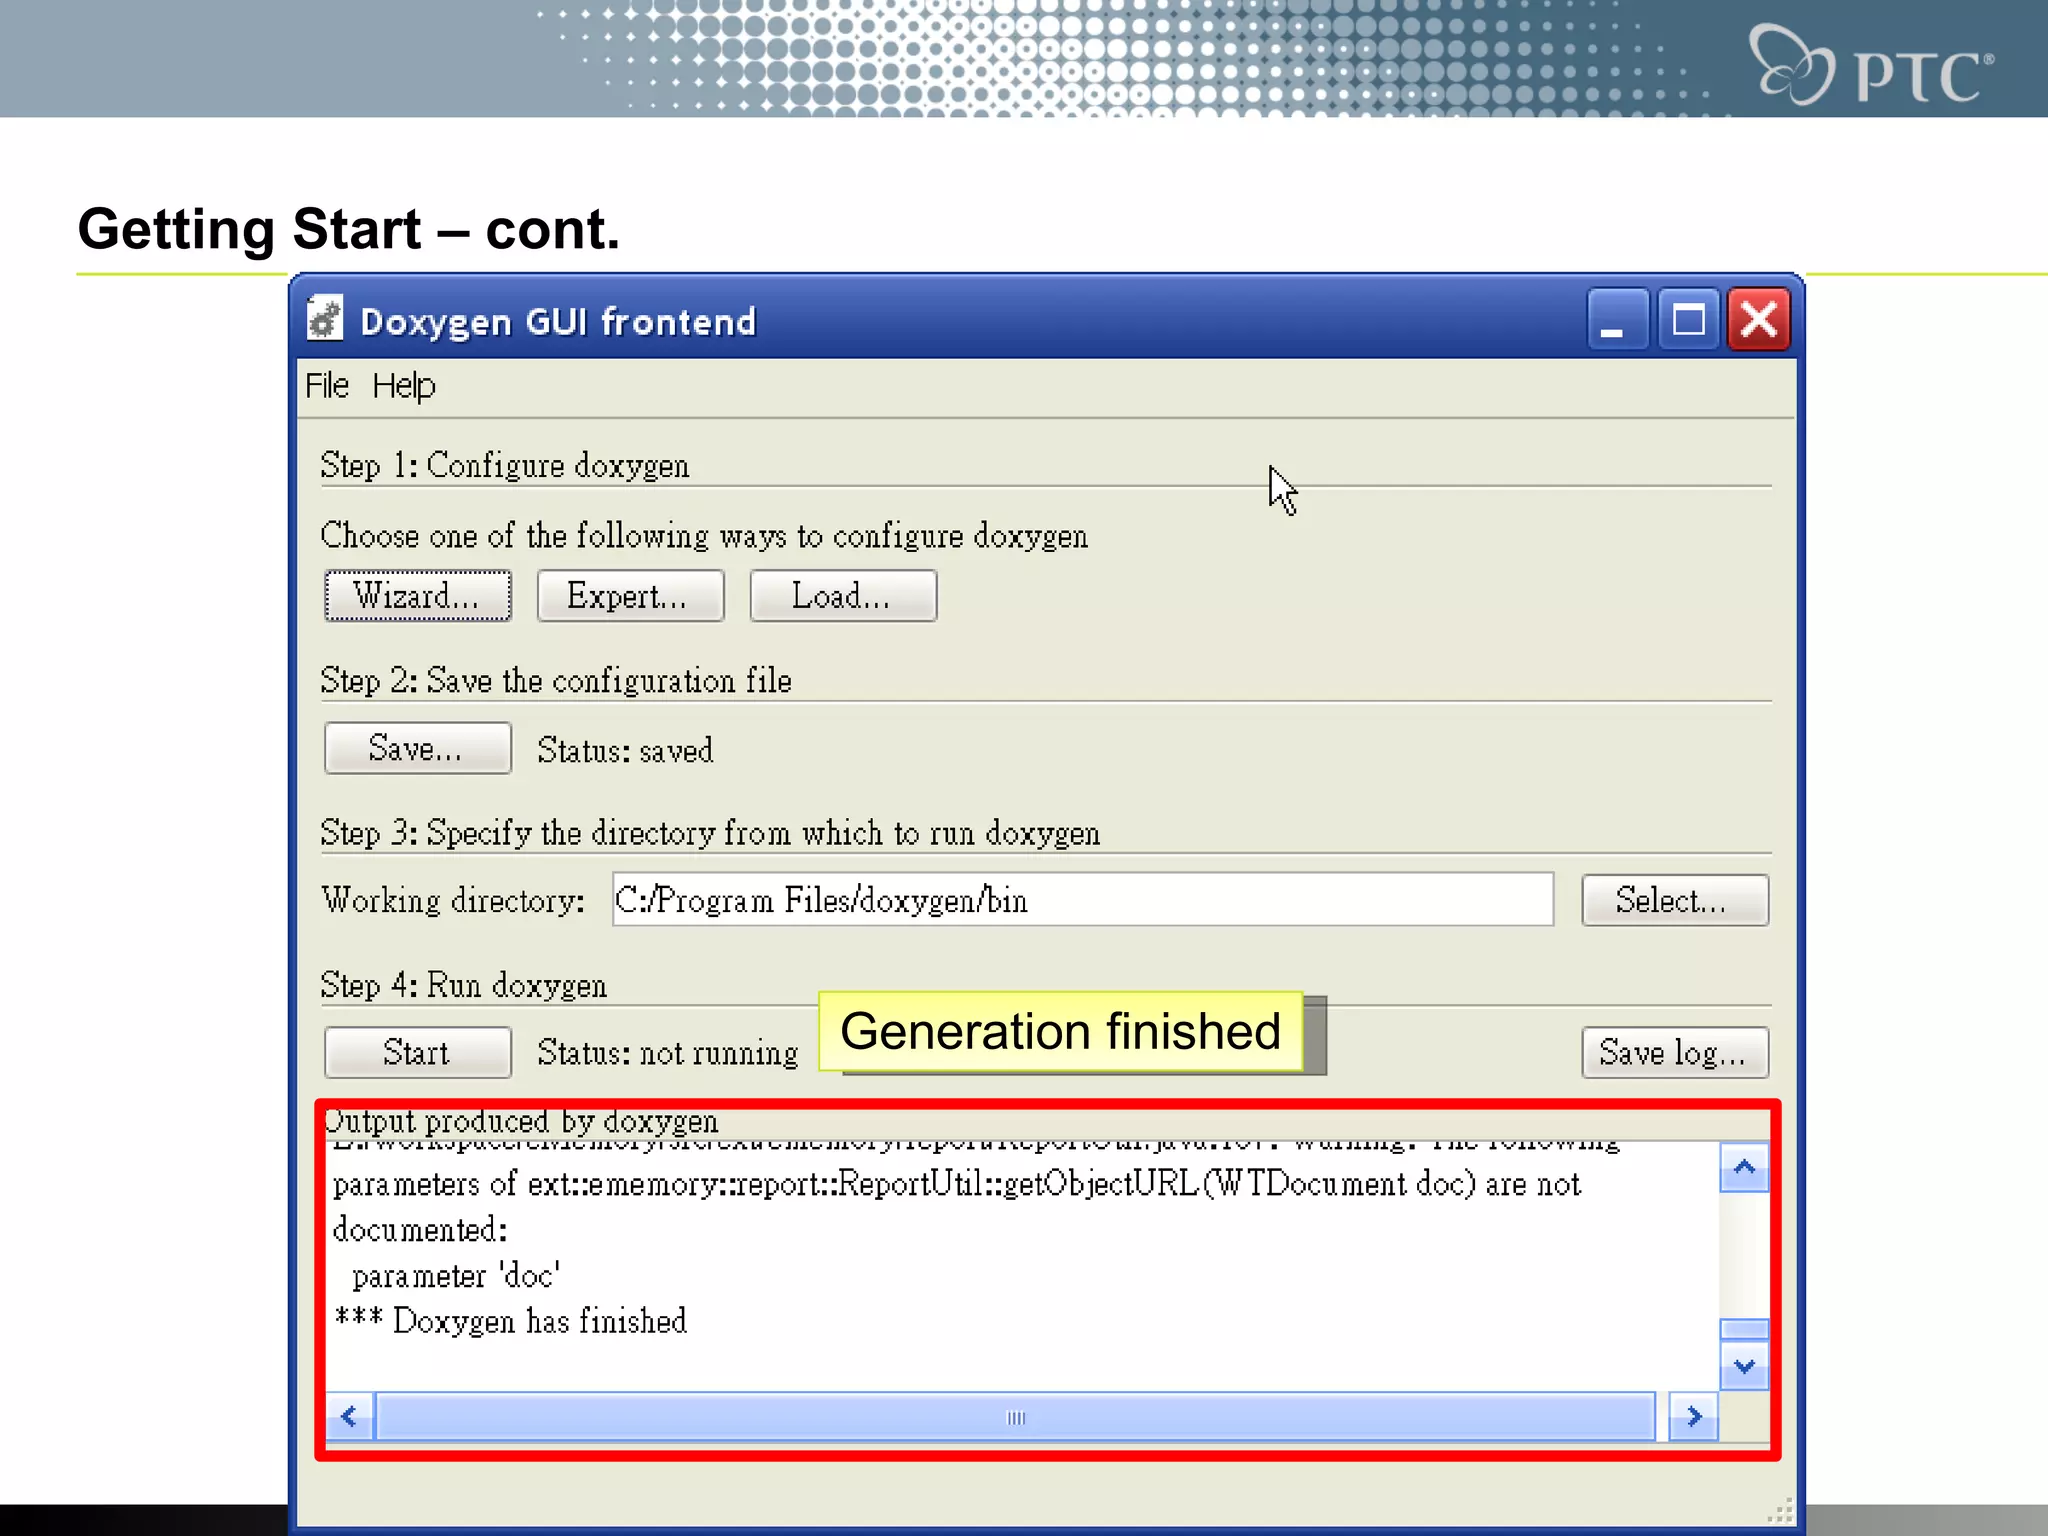Close the Doxygen GUI frontend window
Image resolution: width=2048 pixels, height=1536 pixels.
click(1759, 321)
